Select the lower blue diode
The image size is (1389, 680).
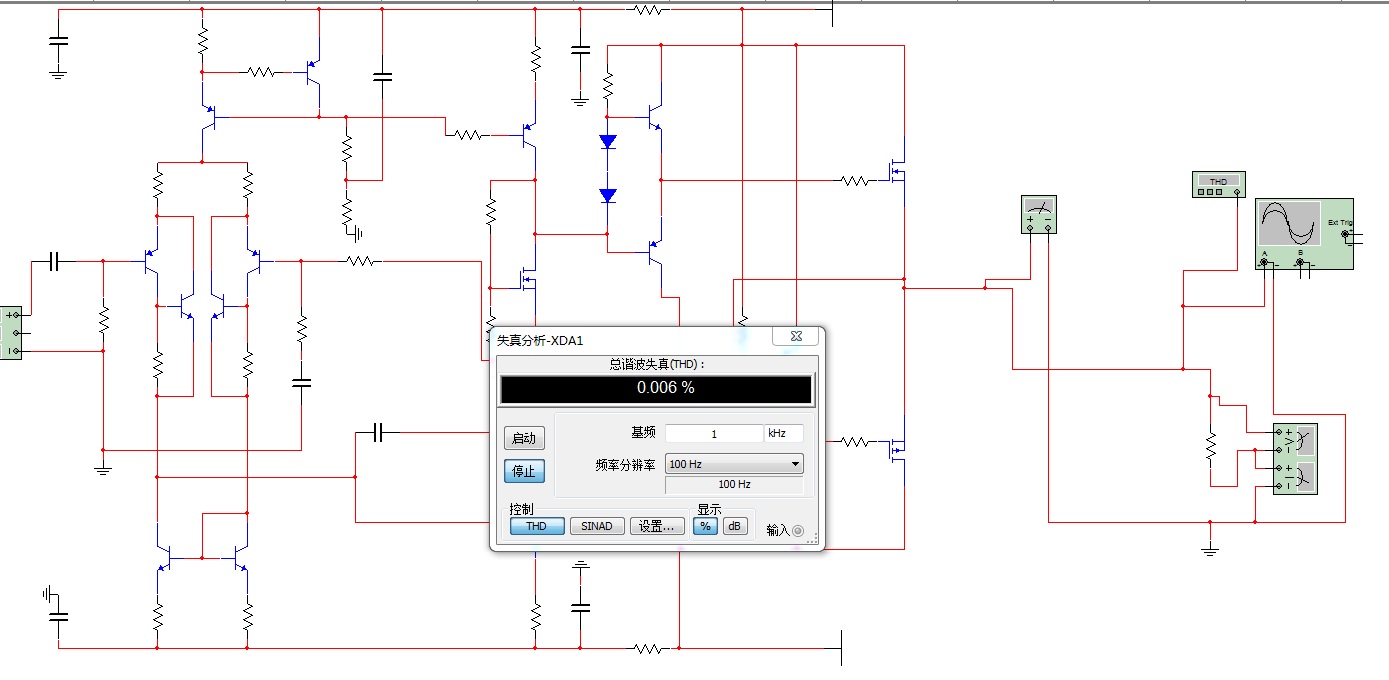607,195
